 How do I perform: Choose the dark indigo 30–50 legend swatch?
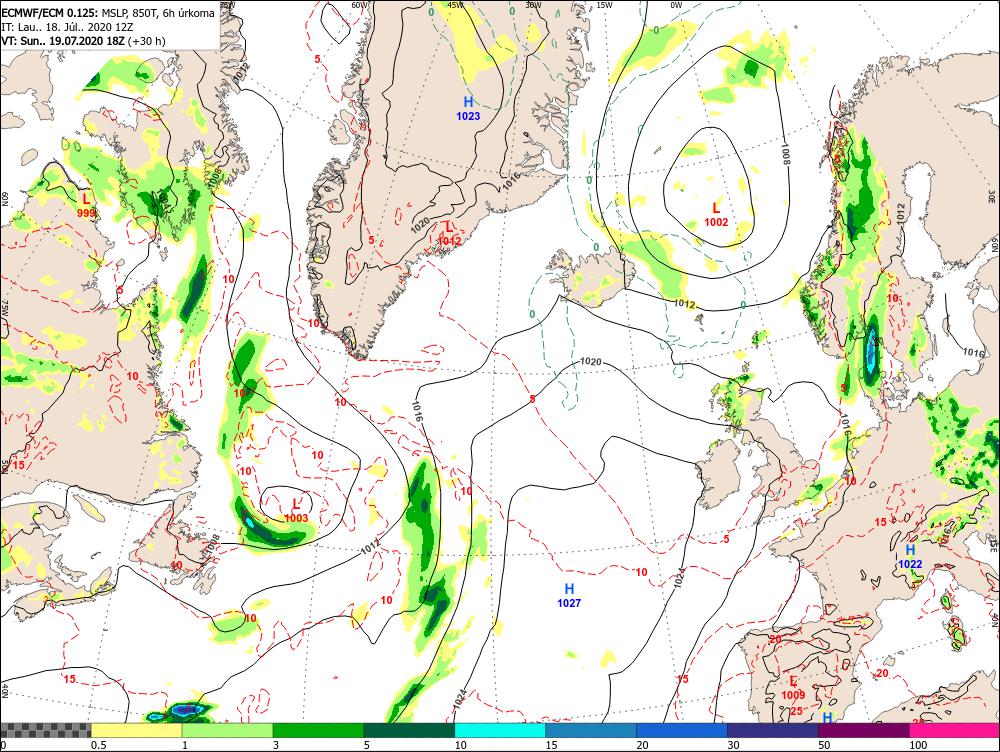772,730
